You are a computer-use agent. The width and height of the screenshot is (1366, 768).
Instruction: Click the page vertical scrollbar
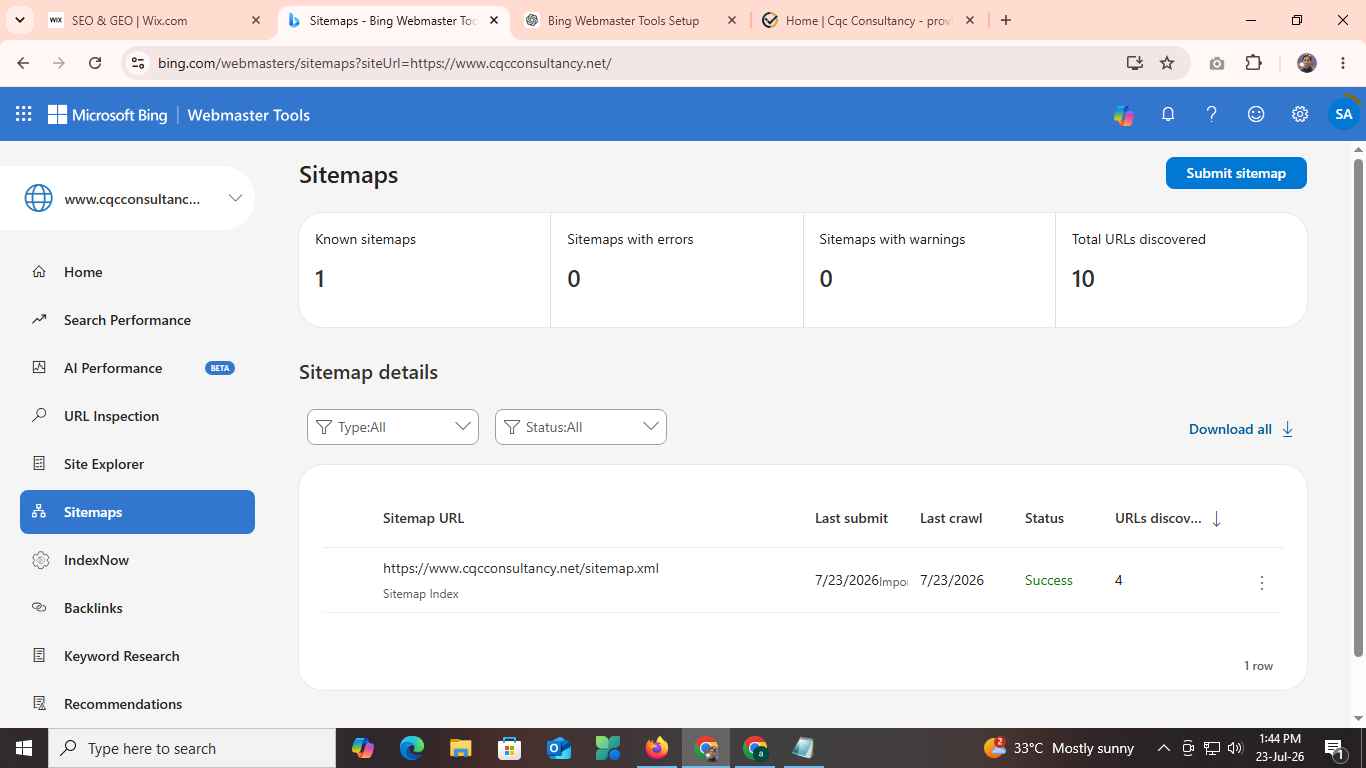coord(1358,410)
